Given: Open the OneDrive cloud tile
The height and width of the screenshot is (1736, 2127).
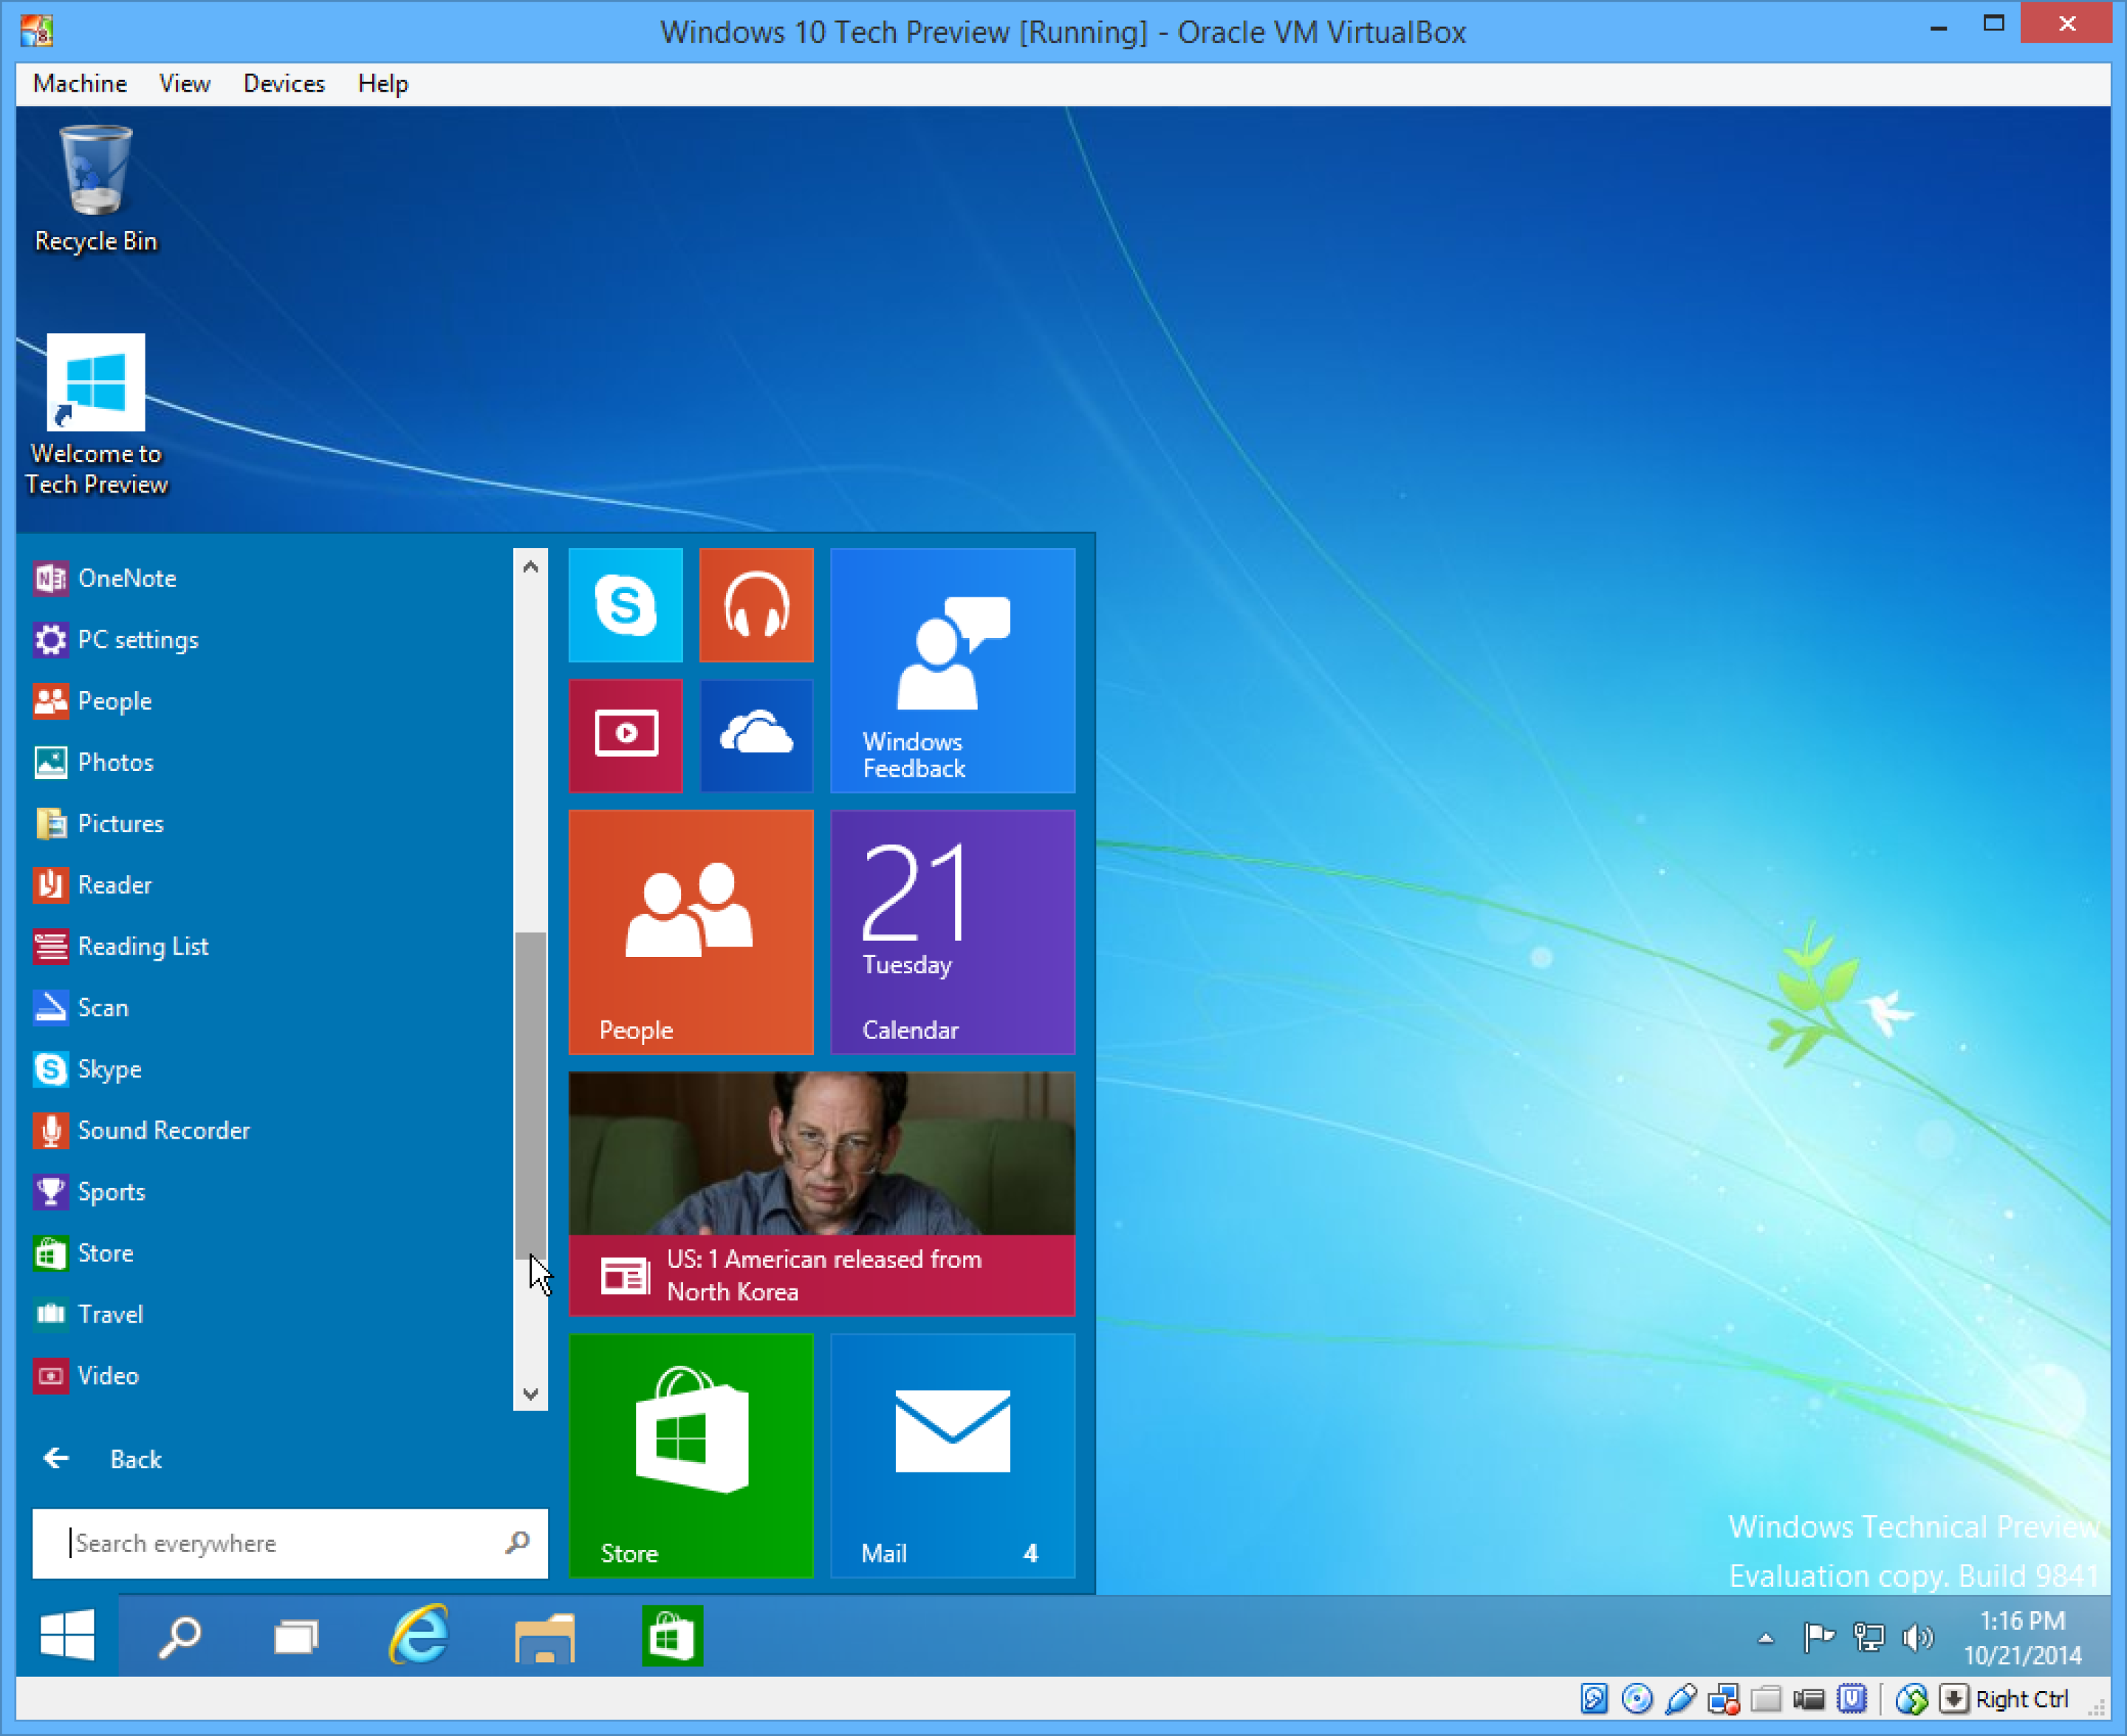Looking at the screenshot, I should click(x=756, y=735).
